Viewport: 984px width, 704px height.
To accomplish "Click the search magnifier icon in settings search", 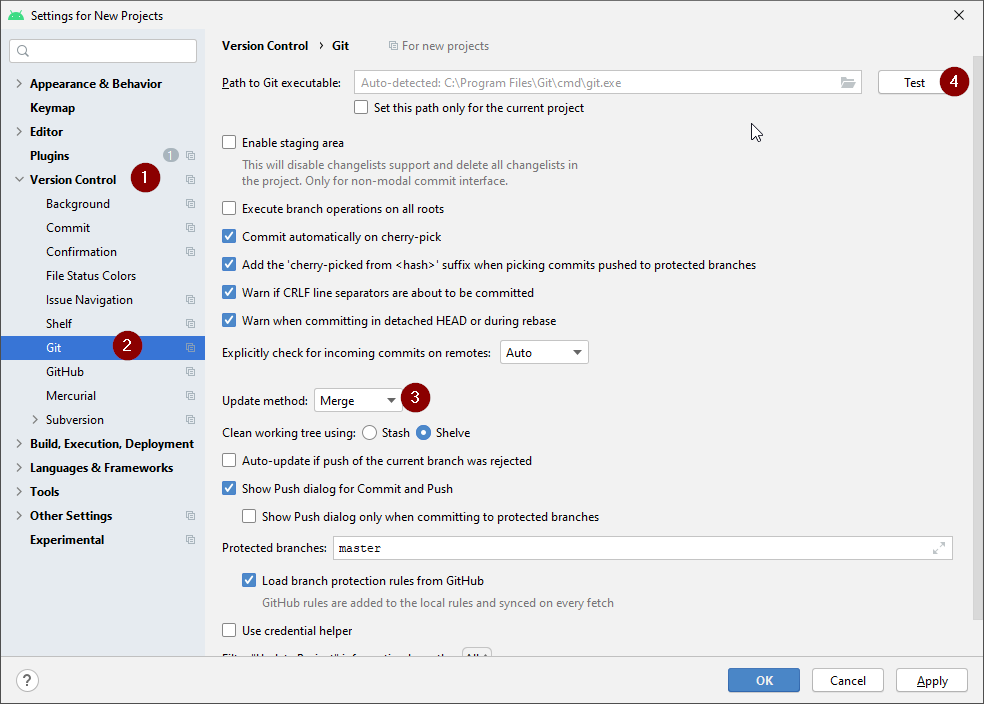I will (x=23, y=51).
